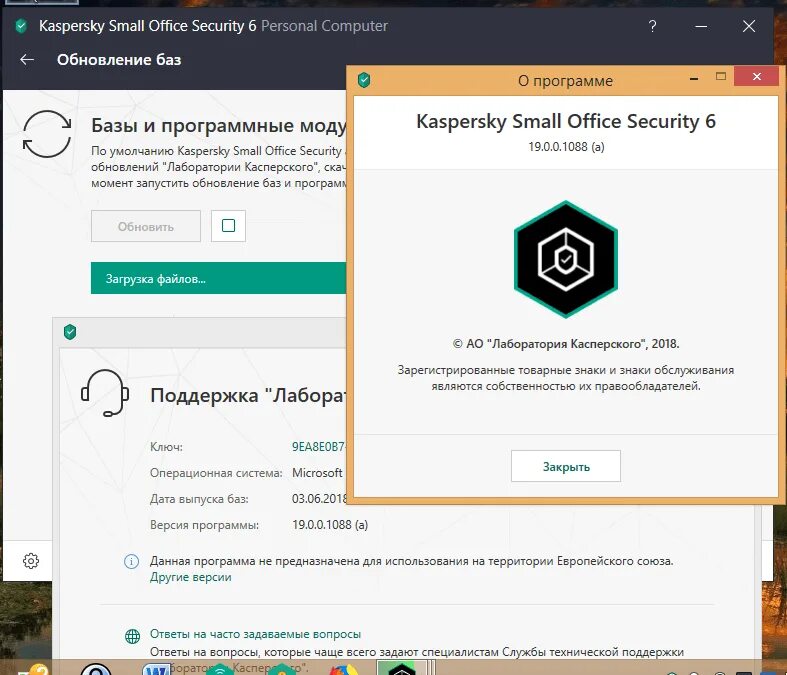Image resolution: width=787 pixels, height=675 pixels.
Task: Click the Загрузка файлов progress bar
Action: (x=218, y=278)
